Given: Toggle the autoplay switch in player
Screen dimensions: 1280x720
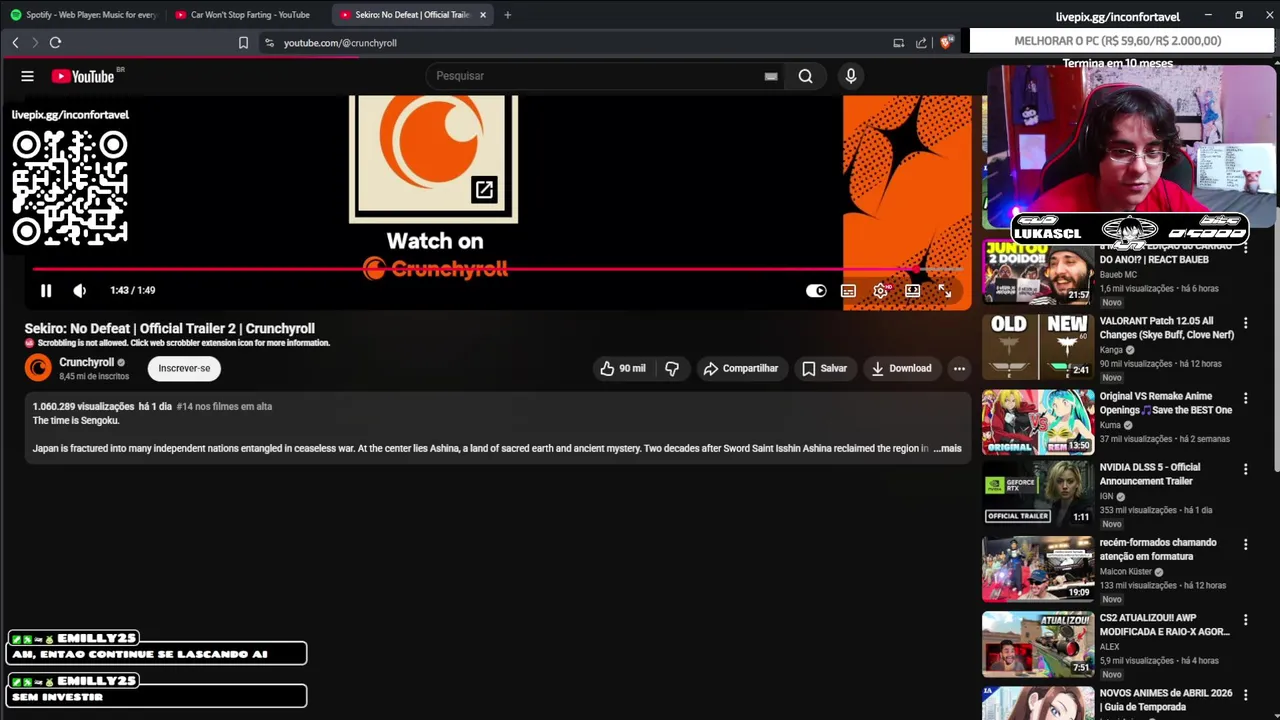Looking at the screenshot, I should tap(816, 291).
